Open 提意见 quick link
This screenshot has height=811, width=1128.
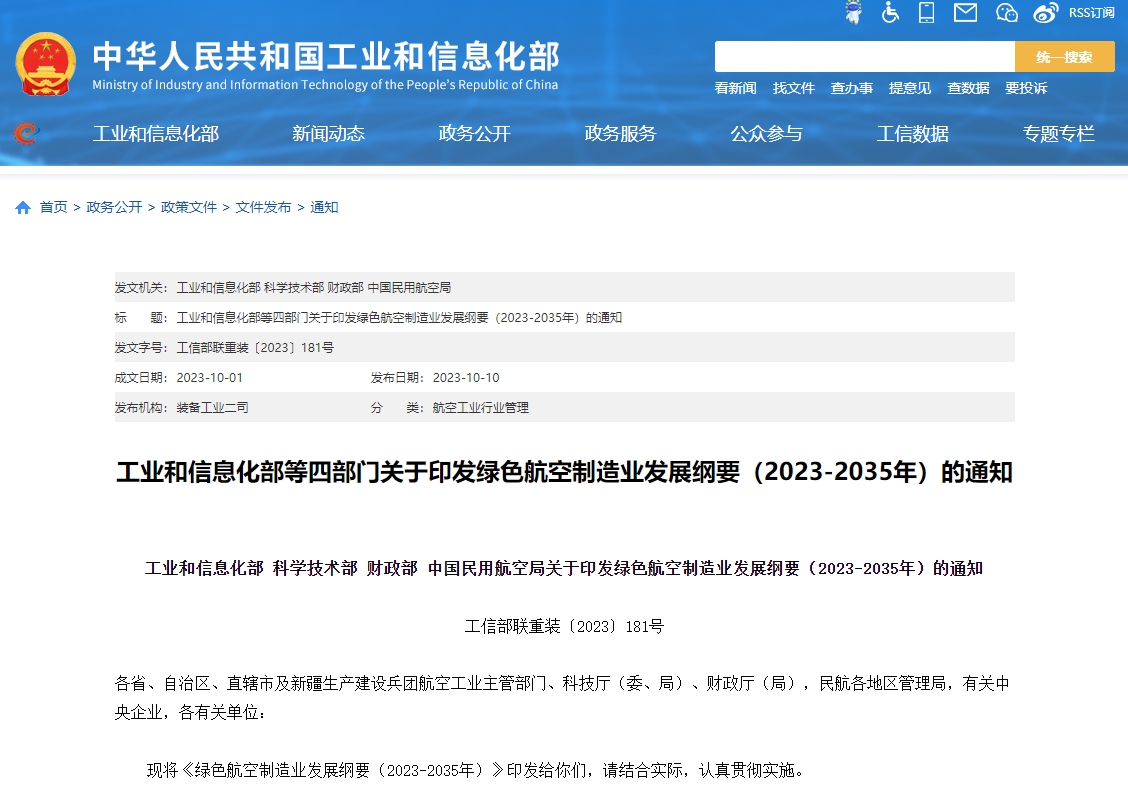click(910, 89)
